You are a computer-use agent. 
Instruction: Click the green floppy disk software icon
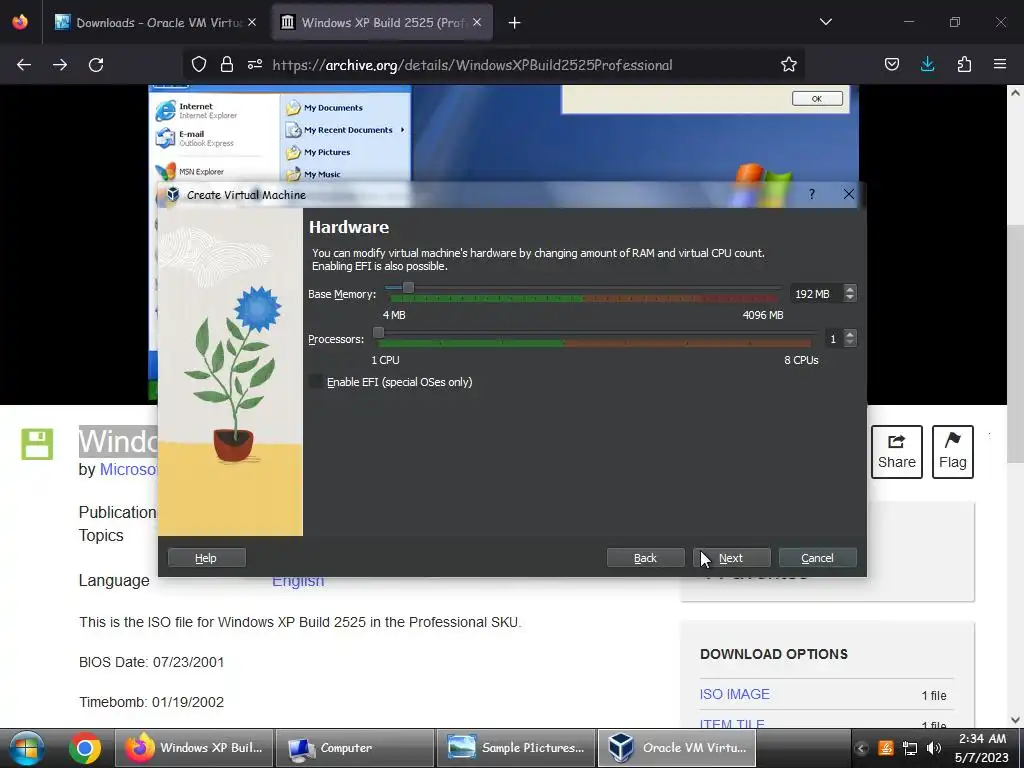pyautogui.click(x=37, y=444)
